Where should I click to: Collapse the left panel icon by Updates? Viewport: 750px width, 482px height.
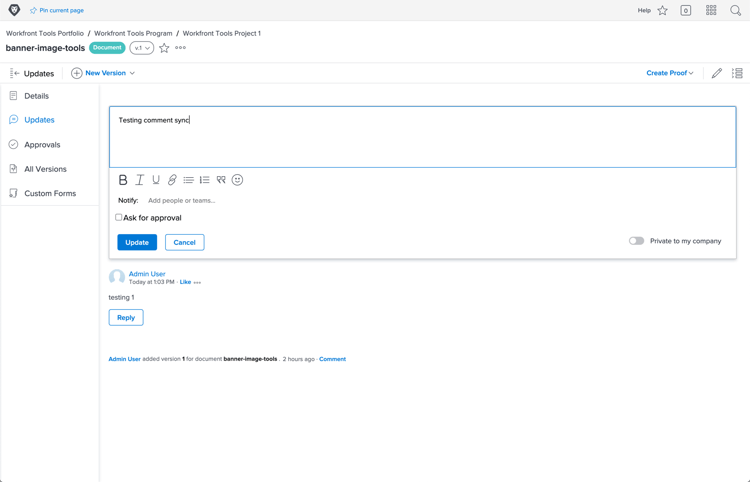(14, 73)
